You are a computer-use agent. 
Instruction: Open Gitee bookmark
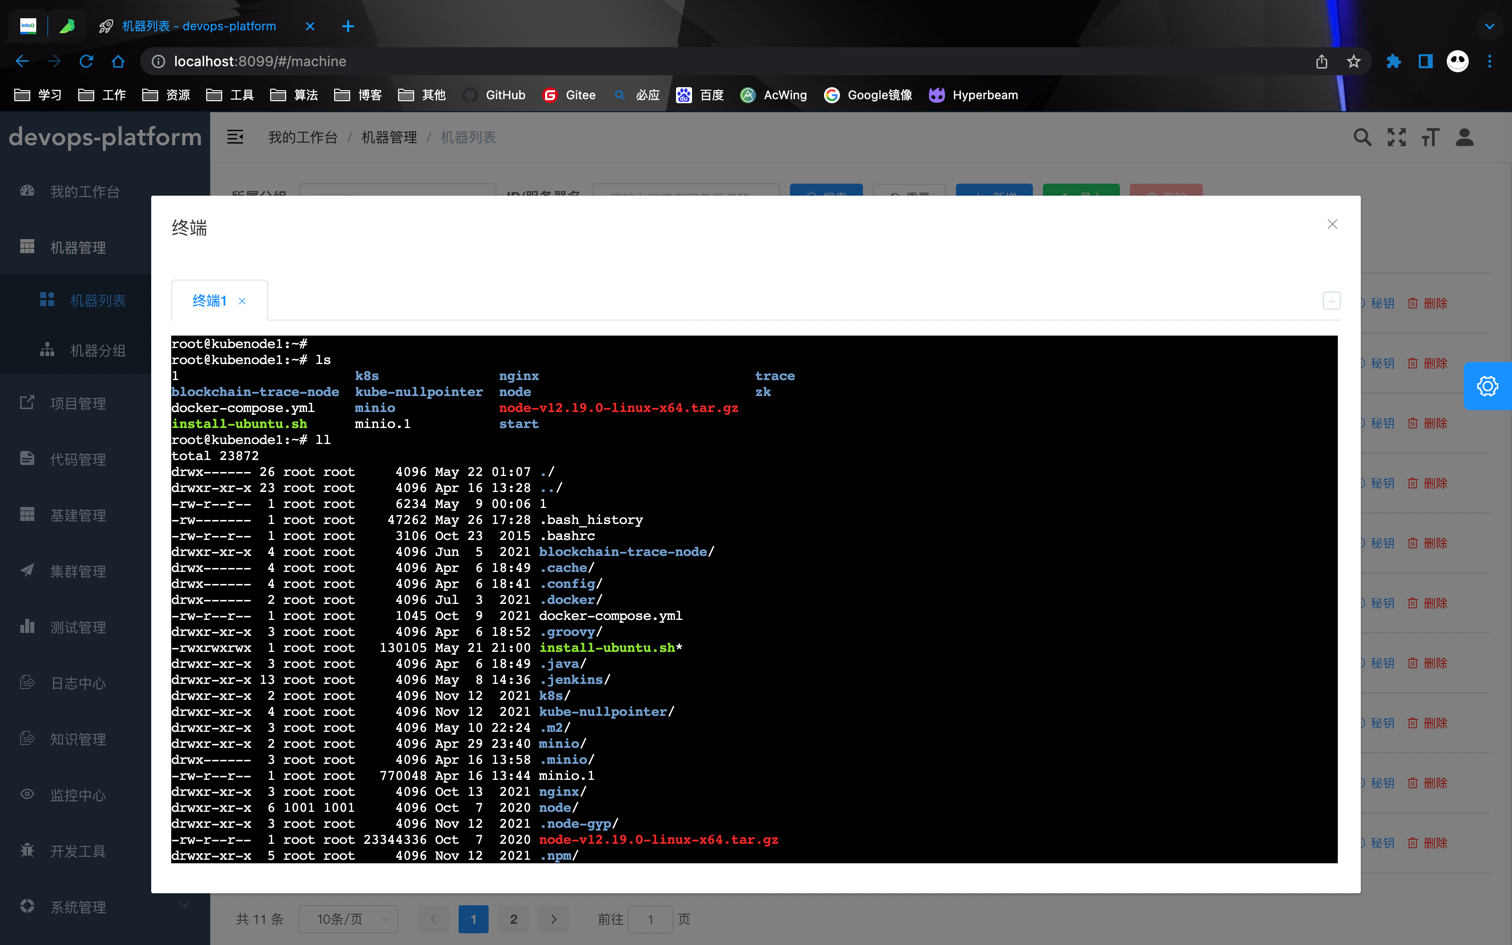click(569, 95)
